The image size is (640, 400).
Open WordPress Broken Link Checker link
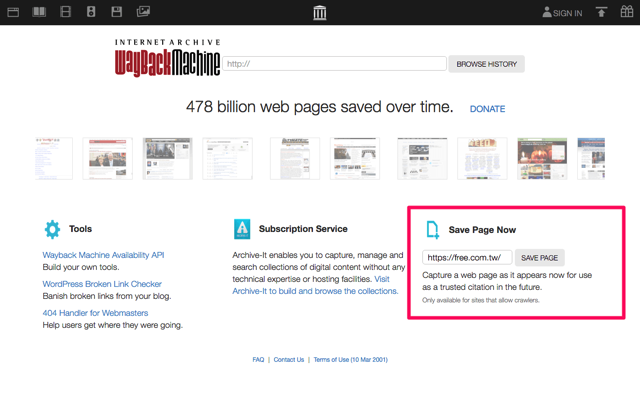[x=102, y=284]
